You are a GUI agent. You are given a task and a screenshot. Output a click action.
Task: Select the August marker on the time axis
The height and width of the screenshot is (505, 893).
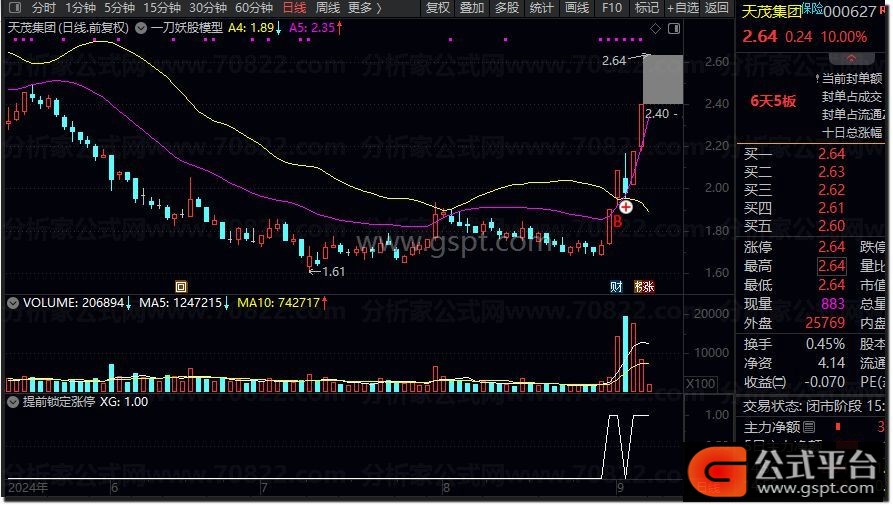click(x=445, y=487)
